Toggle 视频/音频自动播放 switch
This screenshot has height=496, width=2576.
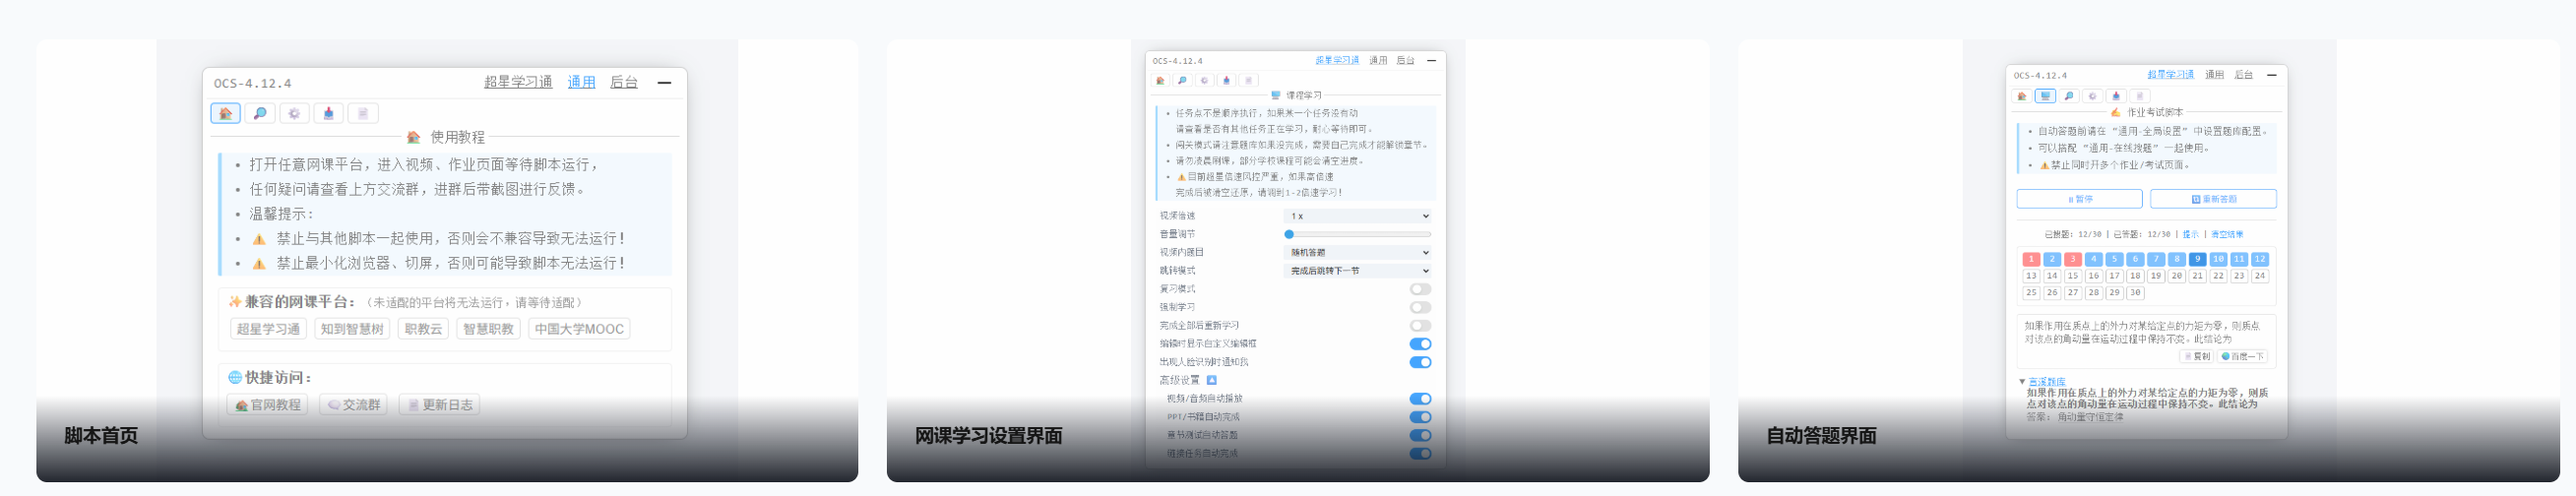[1420, 399]
